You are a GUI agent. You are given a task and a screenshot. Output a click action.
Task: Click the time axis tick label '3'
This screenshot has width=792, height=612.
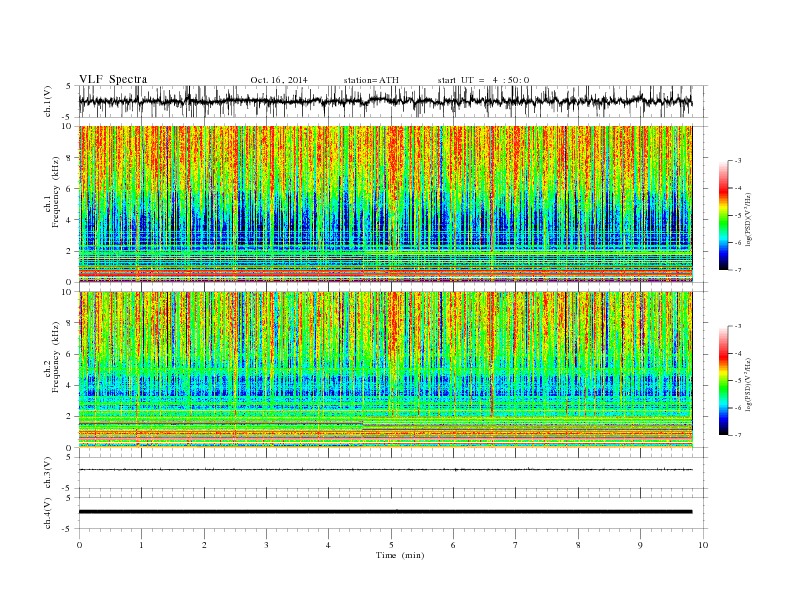click(x=267, y=545)
